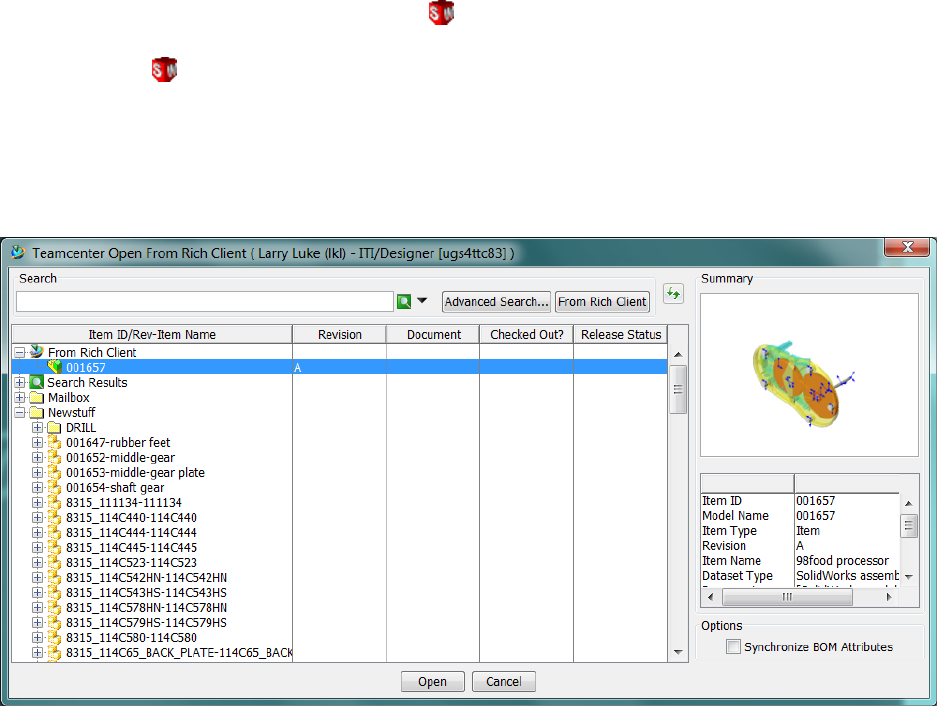Toggle Synchronize BOM Attributes checkbox
The height and width of the screenshot is (706, 937).
coord(733,646)
